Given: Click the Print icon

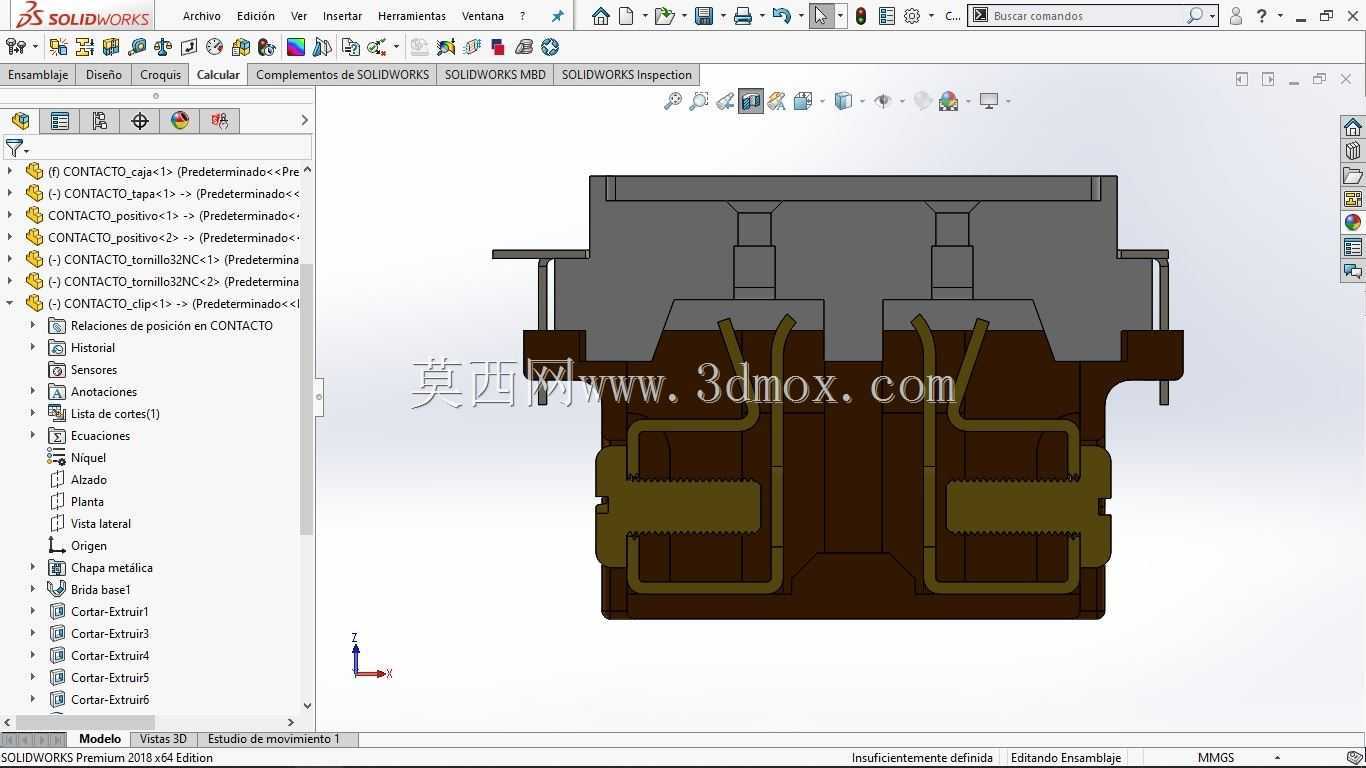Looking at the screenshot, I should (743, 16).
